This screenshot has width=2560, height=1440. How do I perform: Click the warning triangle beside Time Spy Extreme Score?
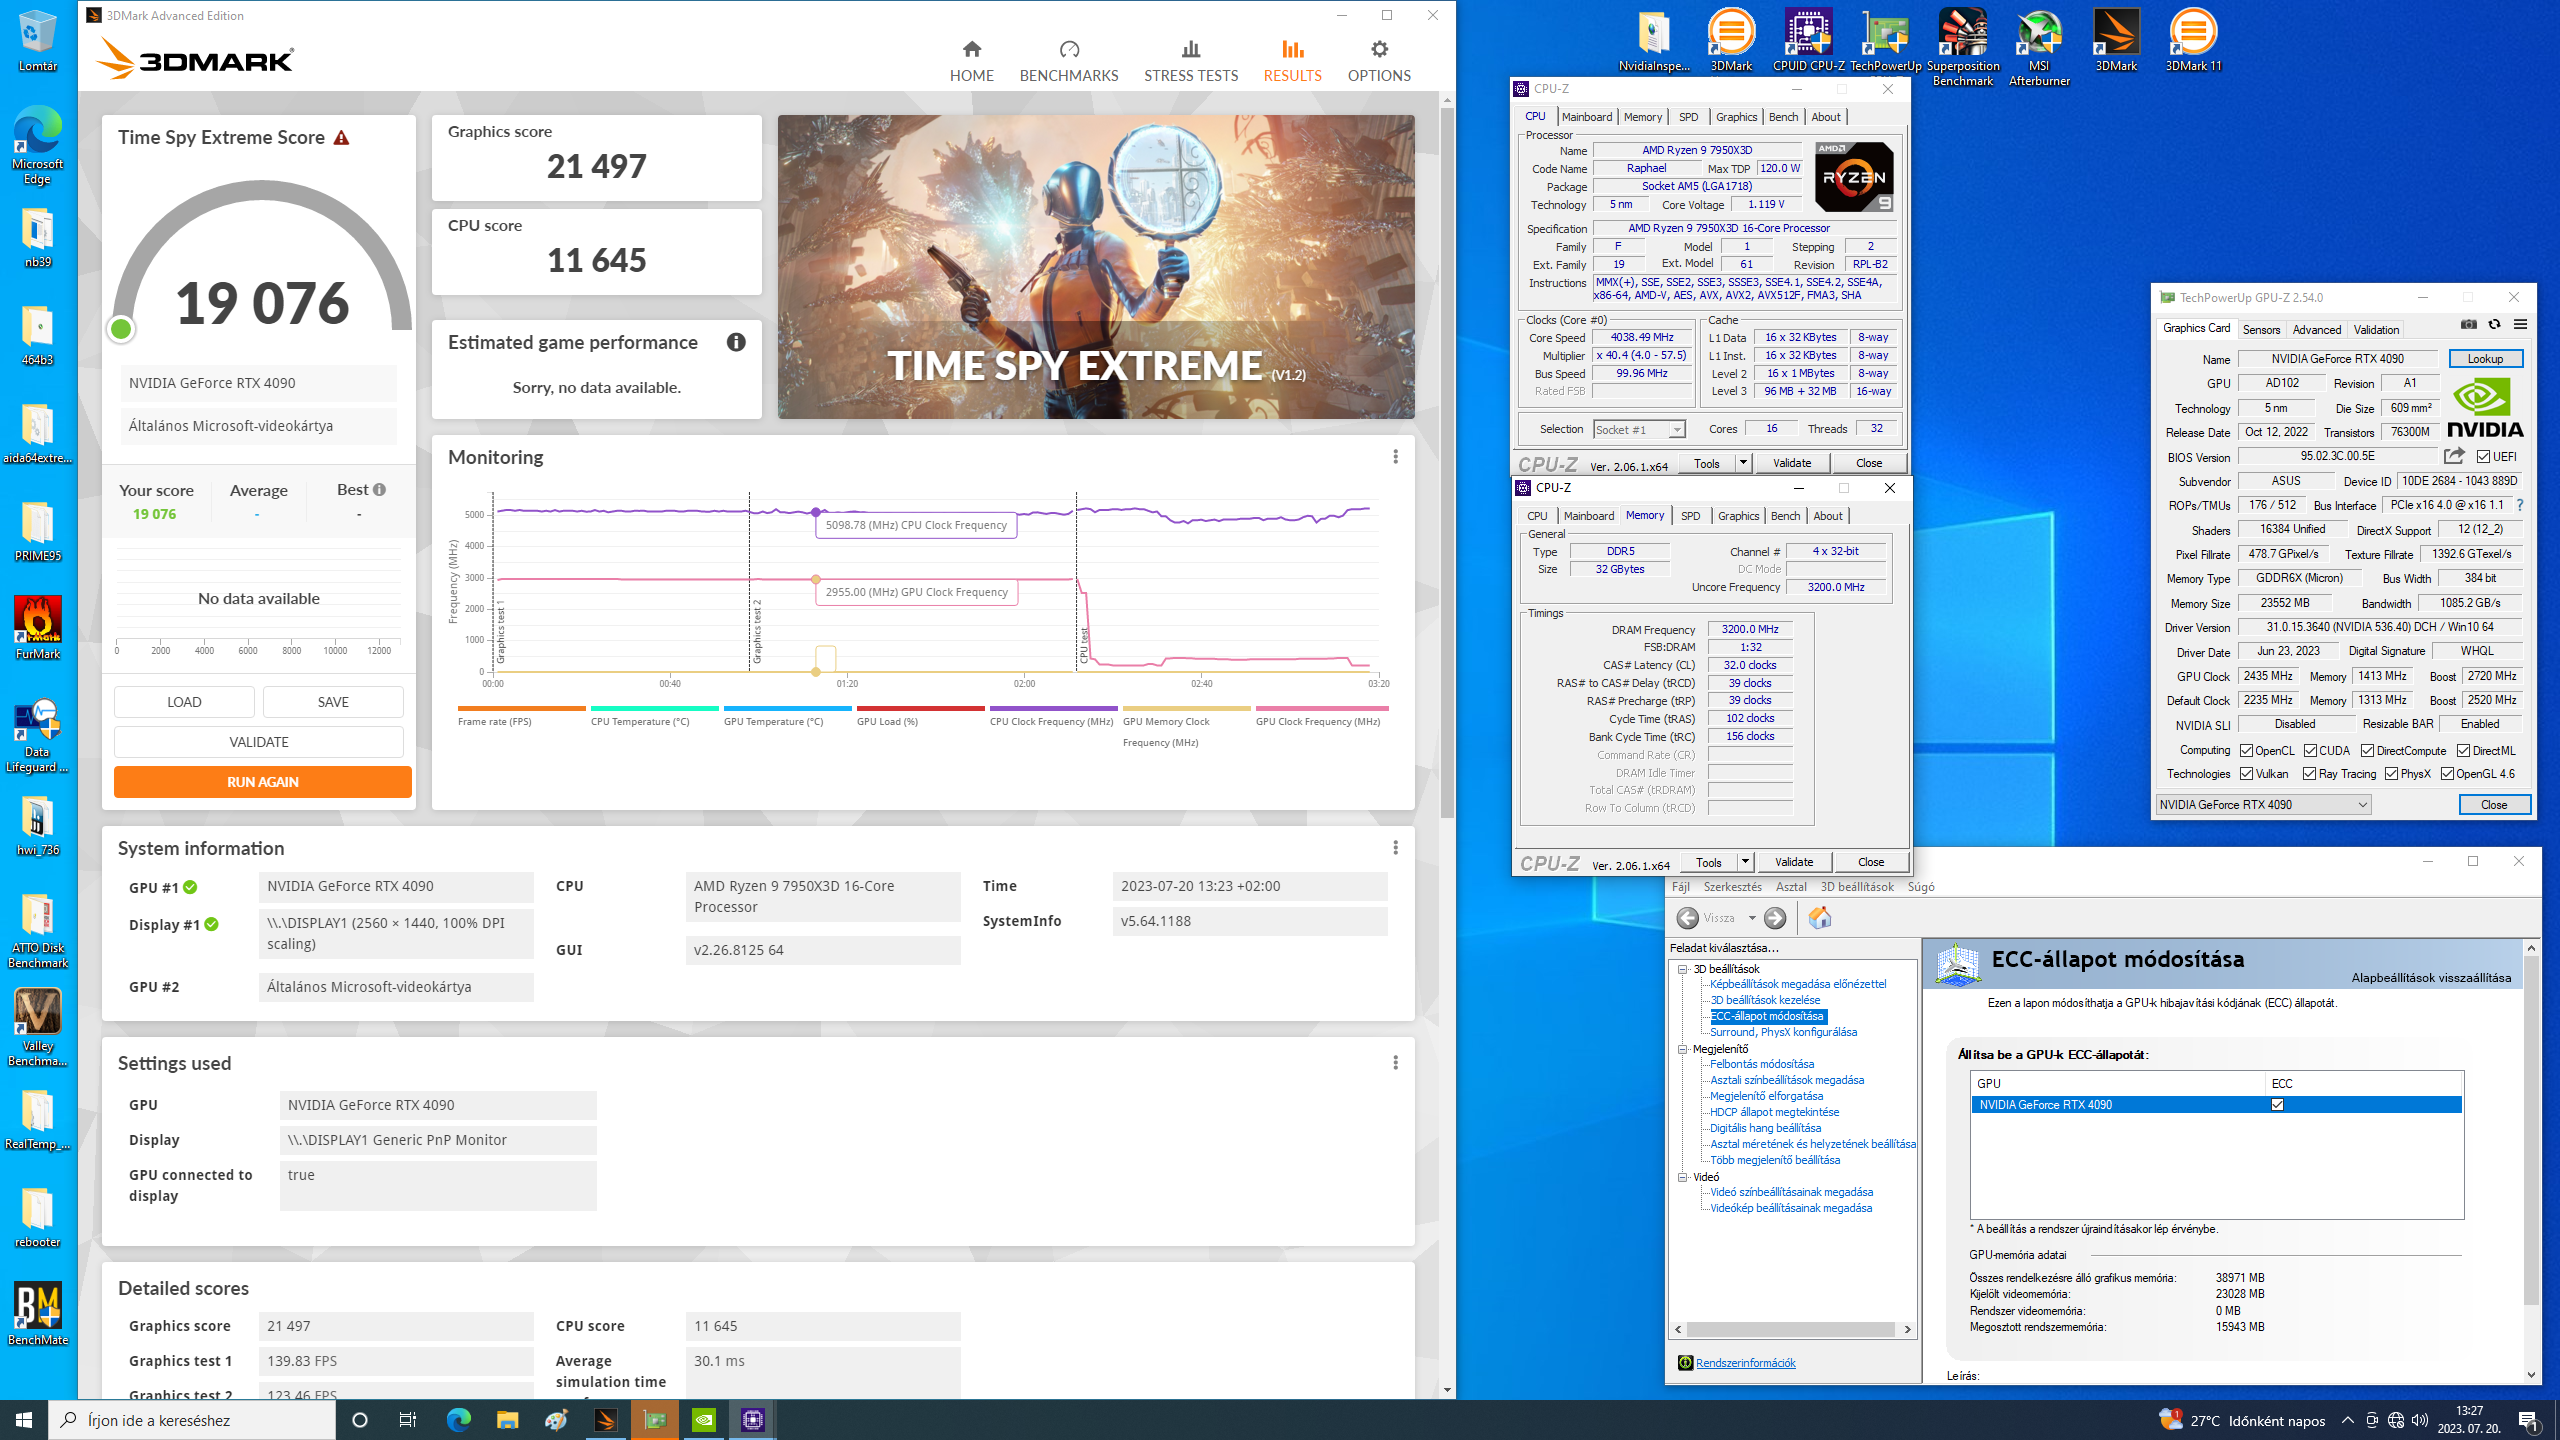[342, 137]
